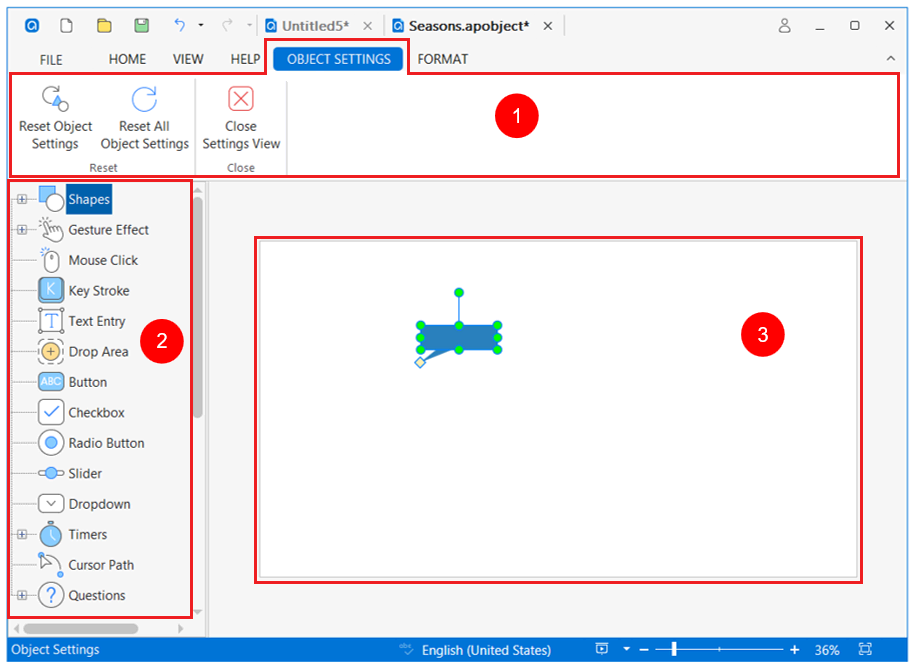Switch to the Untitled5 document tab
Viewport: 918px width, 670px height.
pyautogui.click(x=314, y=26)
